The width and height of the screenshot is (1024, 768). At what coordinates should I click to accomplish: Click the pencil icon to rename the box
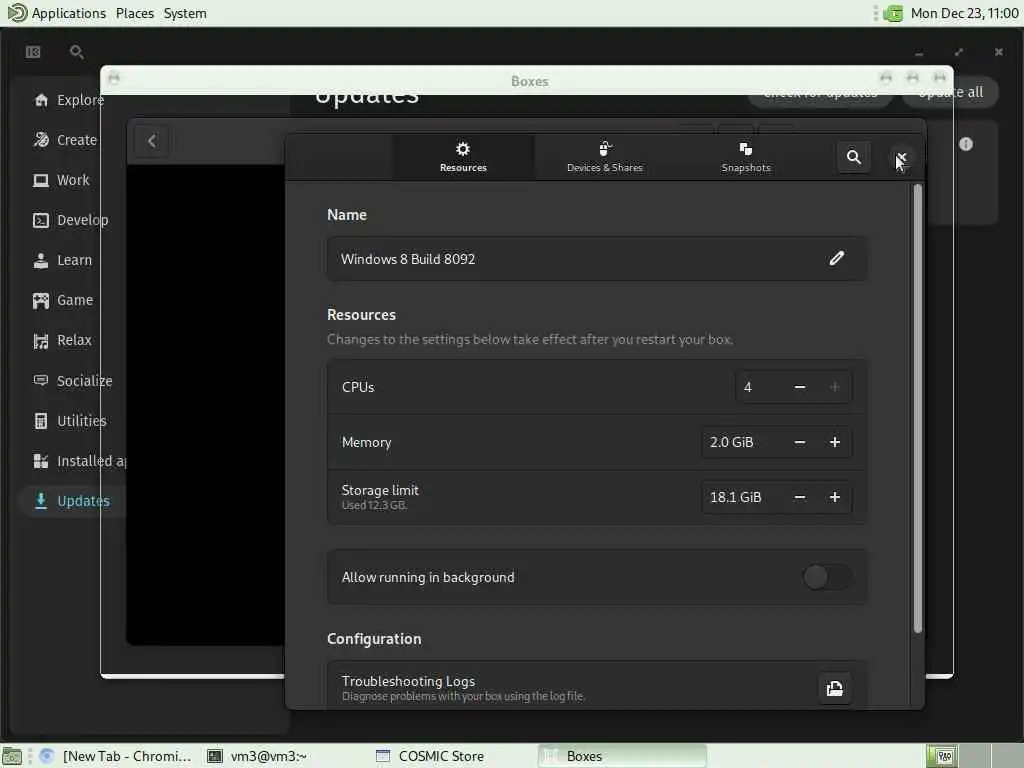(837, 259)
